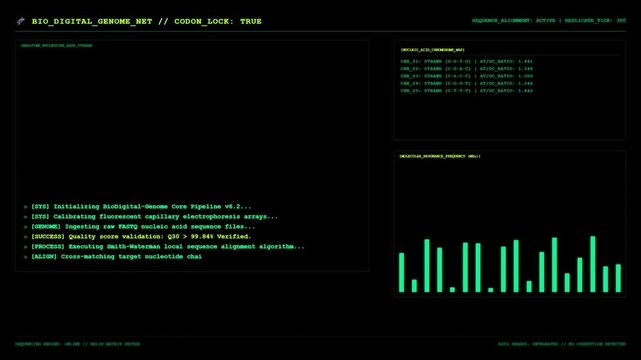The height and width of the screenshot is (360, 641).
Task: Click the footer status text at bottom left
Action: point(78,344)
